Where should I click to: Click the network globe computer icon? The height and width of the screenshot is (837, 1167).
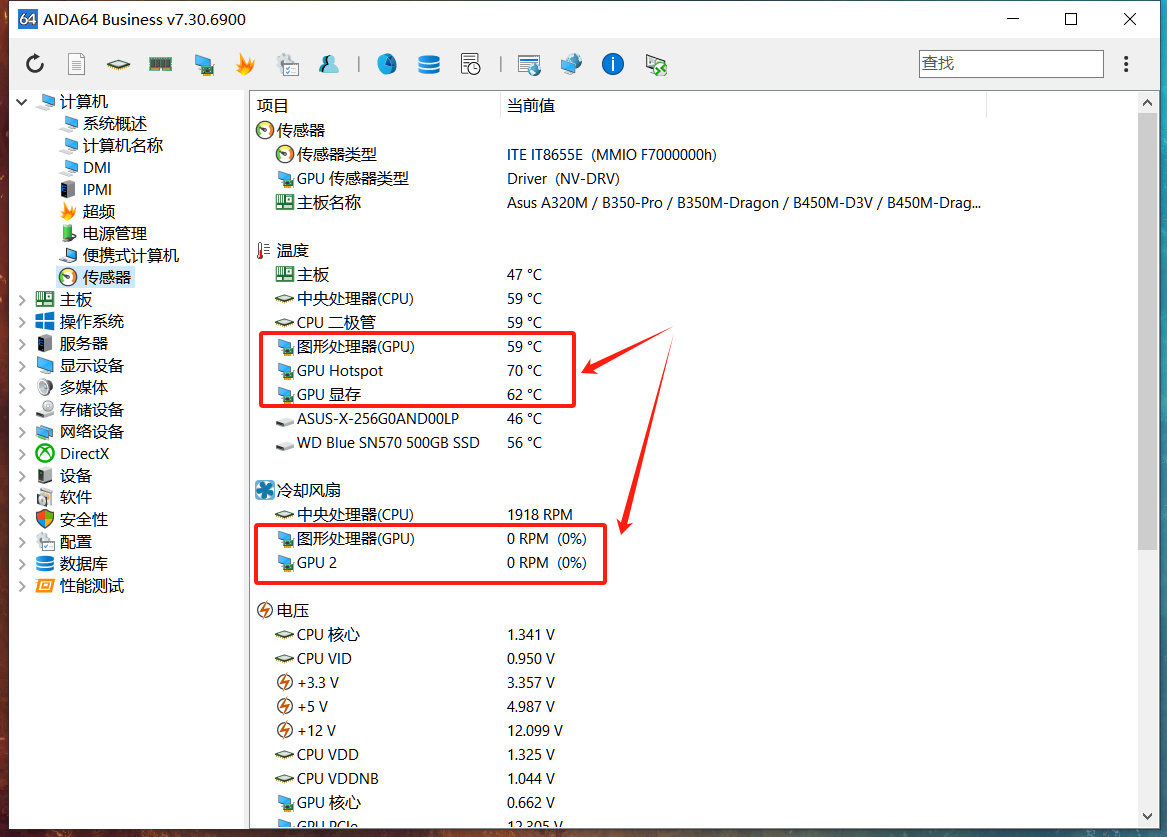point(571,64)
